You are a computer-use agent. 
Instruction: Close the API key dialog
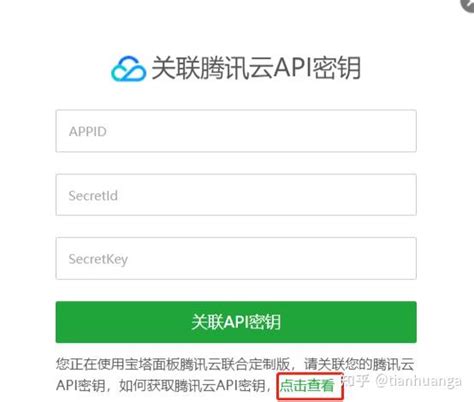[x=468, y=5]
